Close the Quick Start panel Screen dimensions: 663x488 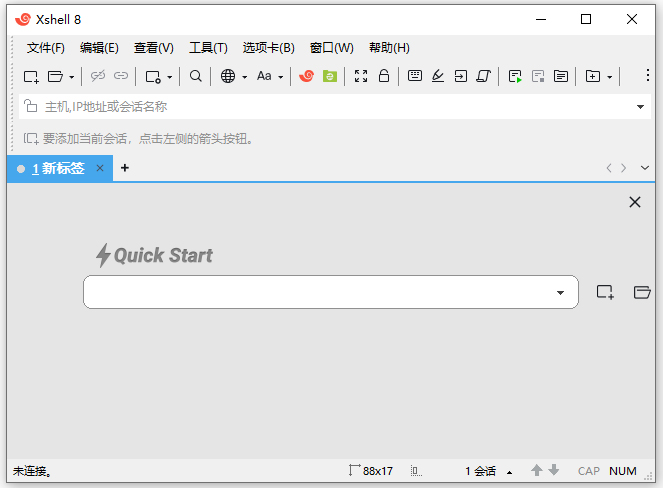click(x=635, y=202)
